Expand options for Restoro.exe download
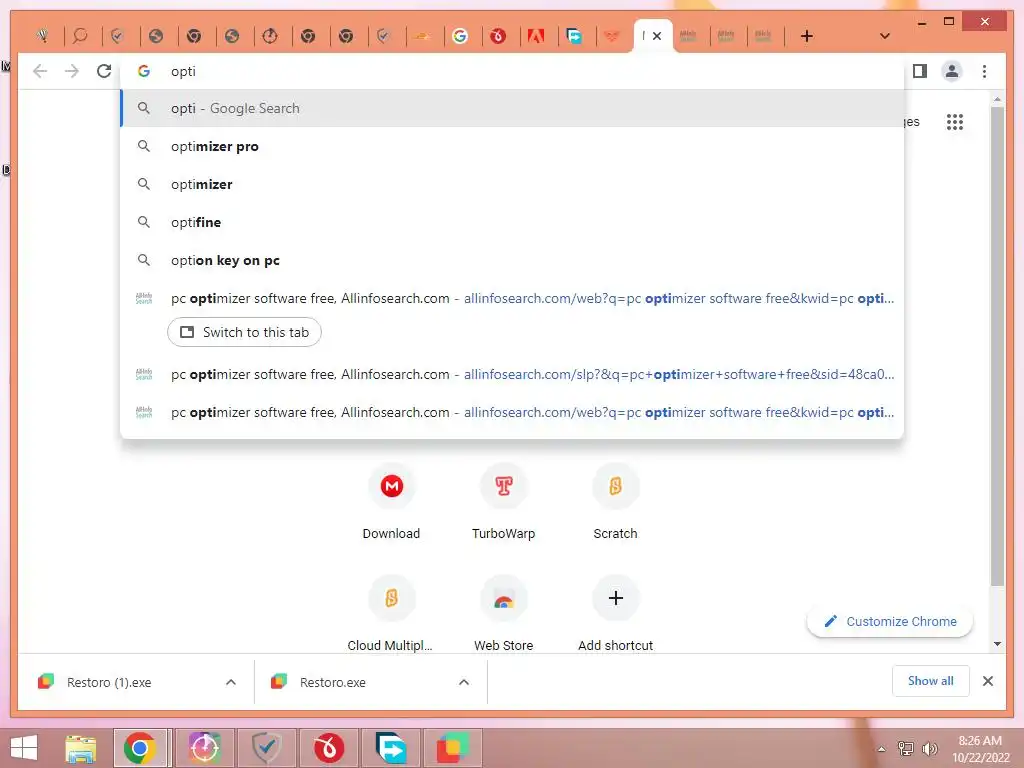 click(x=464, y=682)
